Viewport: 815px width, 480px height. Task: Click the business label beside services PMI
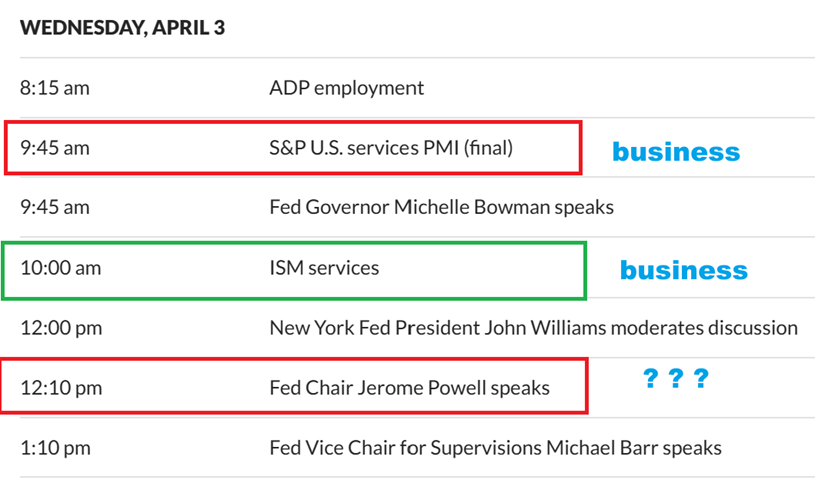(x=676, y=152)
